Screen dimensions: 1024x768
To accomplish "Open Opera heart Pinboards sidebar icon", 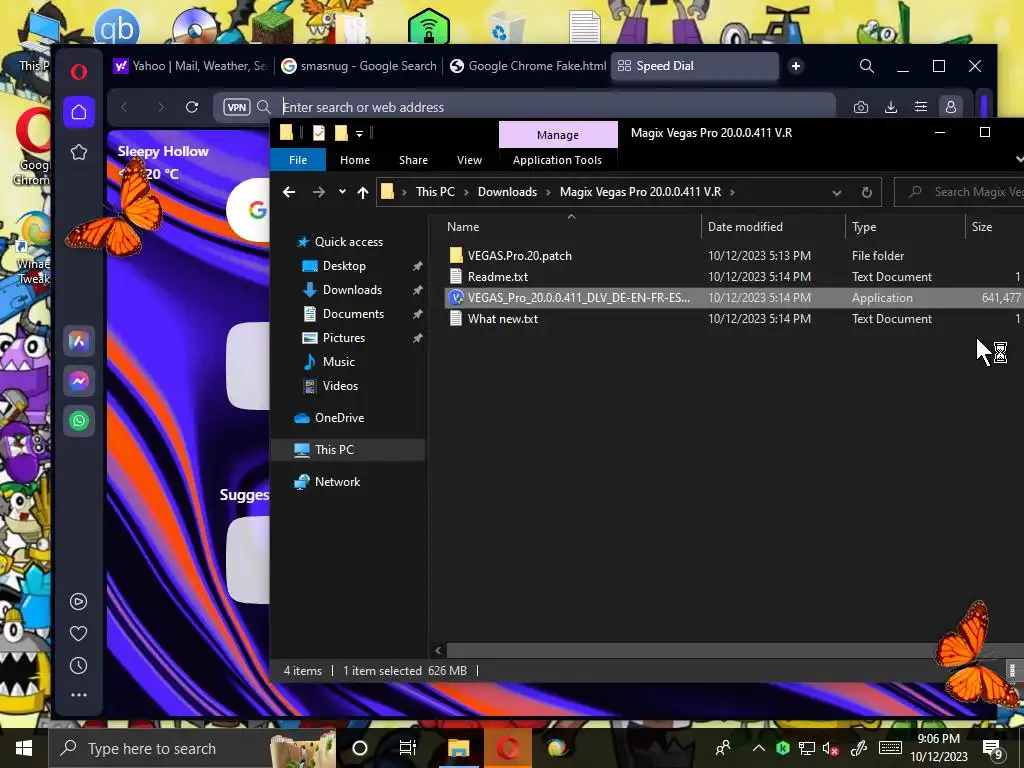I will click(78, 633).
